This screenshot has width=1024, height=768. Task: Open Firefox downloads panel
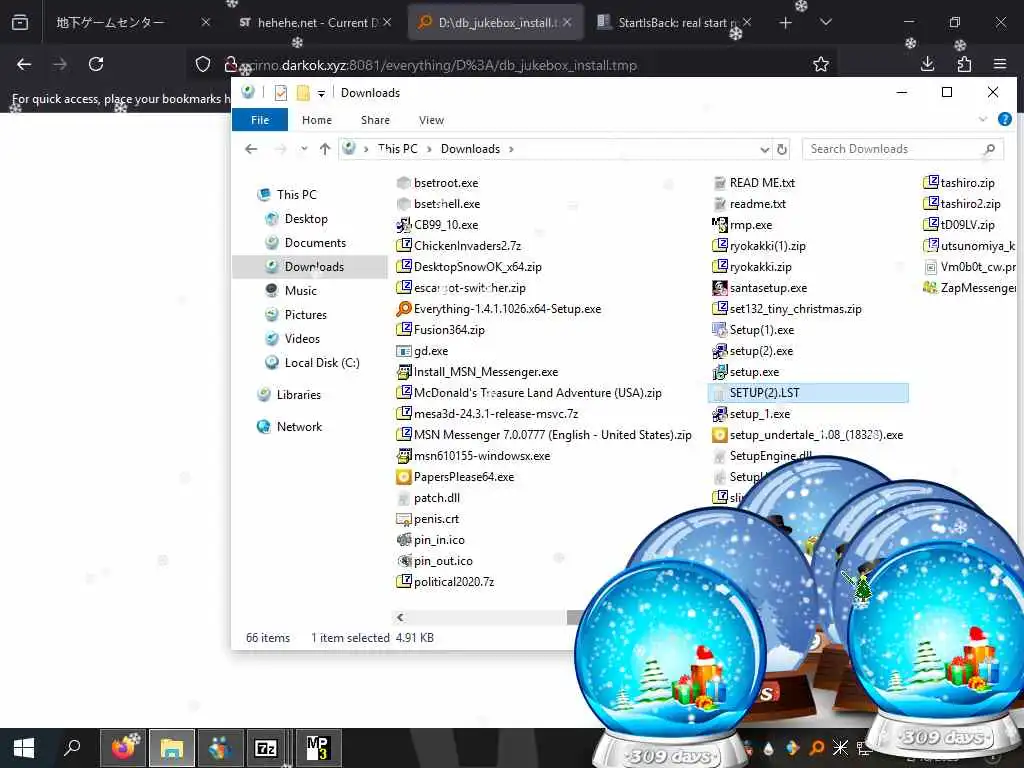point(927,64)
